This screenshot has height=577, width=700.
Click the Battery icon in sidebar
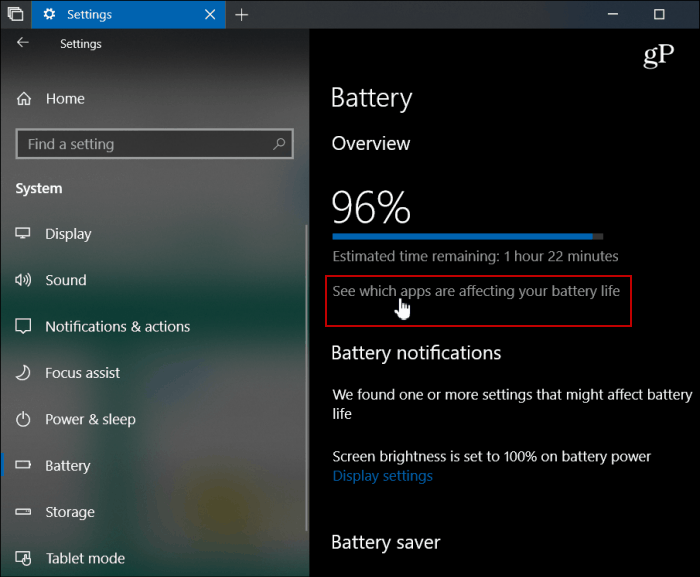(x=23, y=465)
